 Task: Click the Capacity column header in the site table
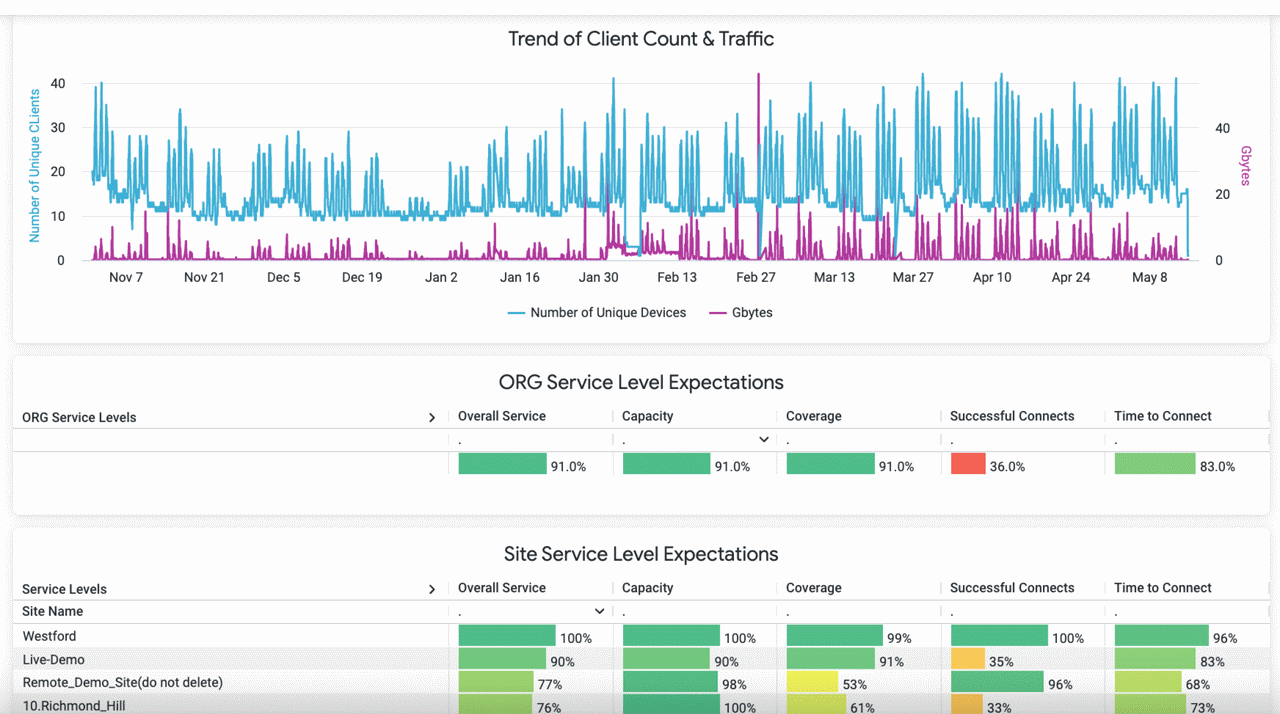[x=646, y=587]
